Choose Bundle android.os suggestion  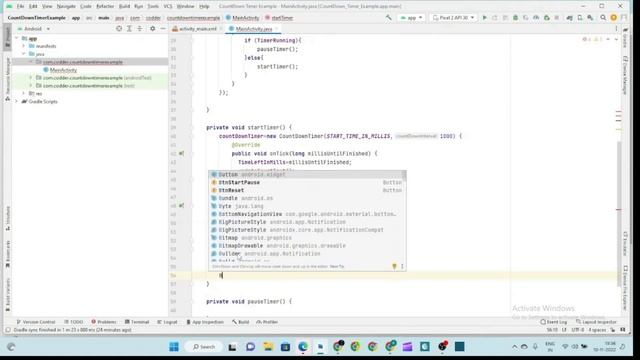307,198
